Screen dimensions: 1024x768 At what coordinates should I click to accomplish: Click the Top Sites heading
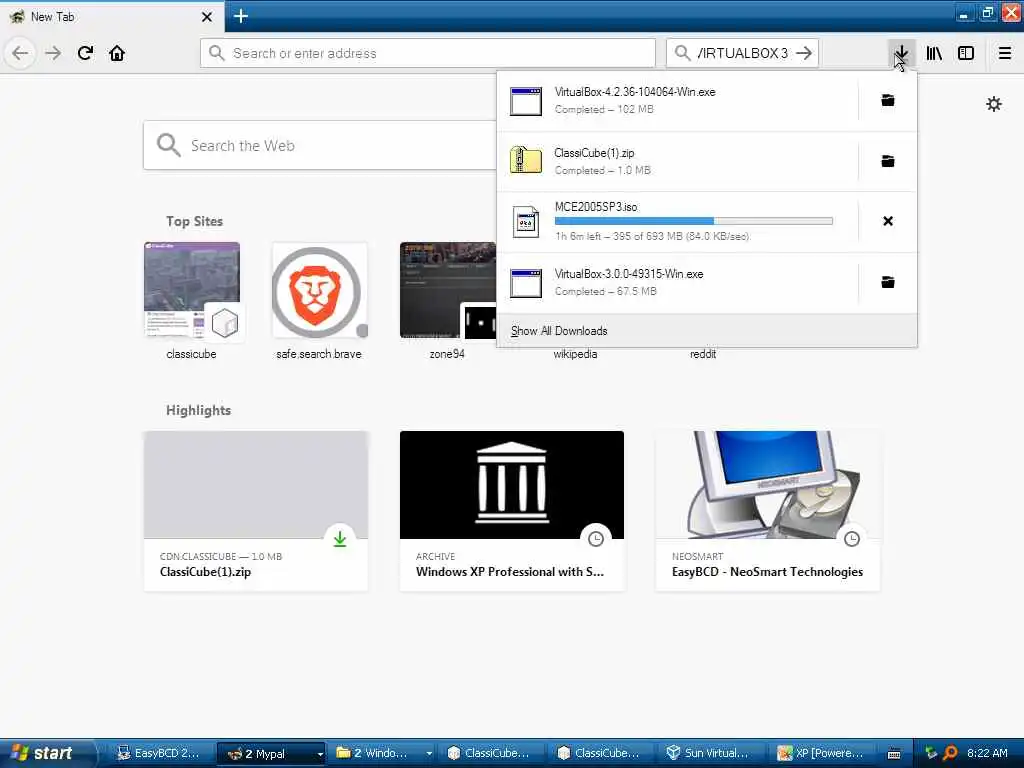pyautogui.click(x=194, y=221)
